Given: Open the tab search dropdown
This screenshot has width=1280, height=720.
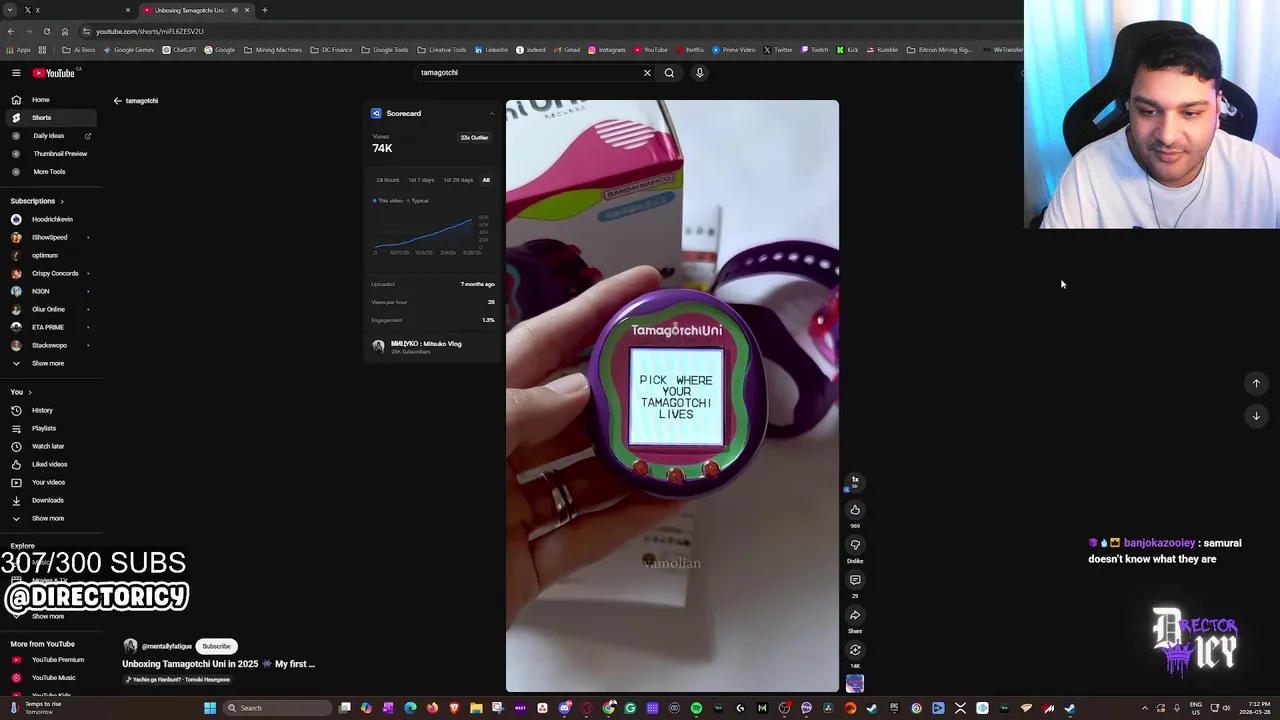Looking at the screenshot, I should pyautogui.click(x=11, y=10).
